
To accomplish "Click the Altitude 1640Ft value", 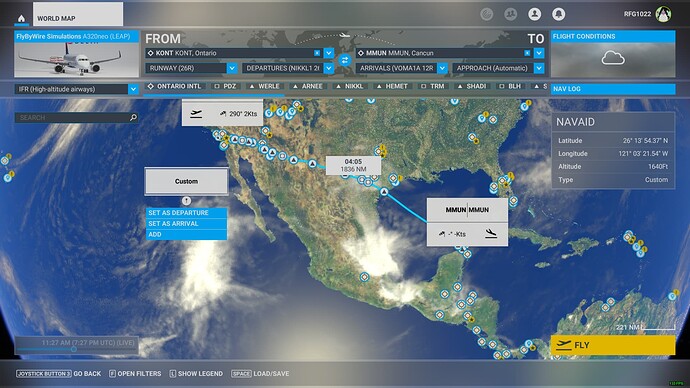I will point(658,166).
